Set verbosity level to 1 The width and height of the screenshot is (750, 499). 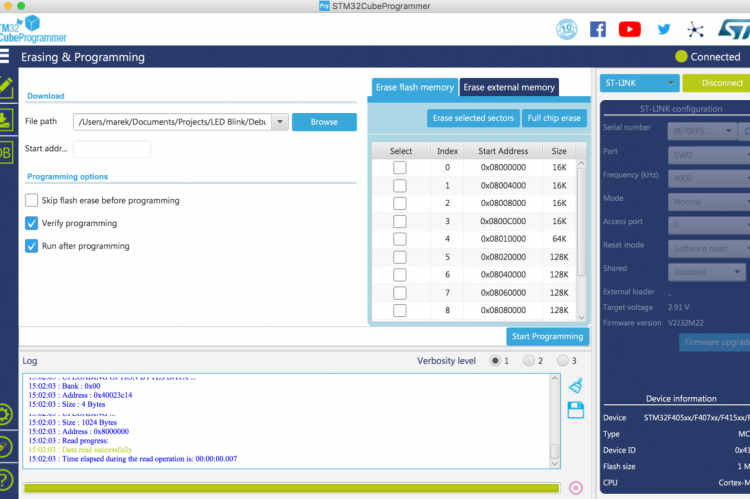pos(495,360)
